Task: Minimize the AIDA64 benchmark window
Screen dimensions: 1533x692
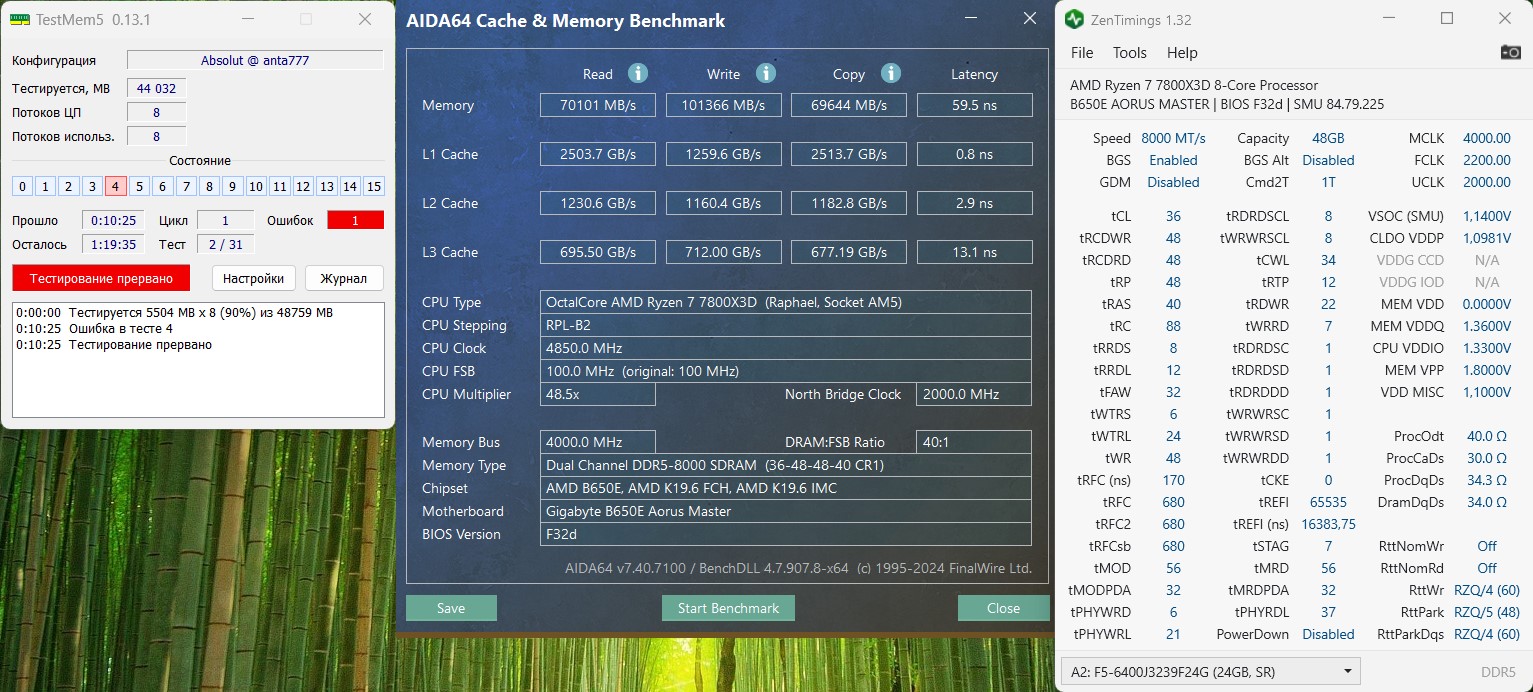Action: 970,20
